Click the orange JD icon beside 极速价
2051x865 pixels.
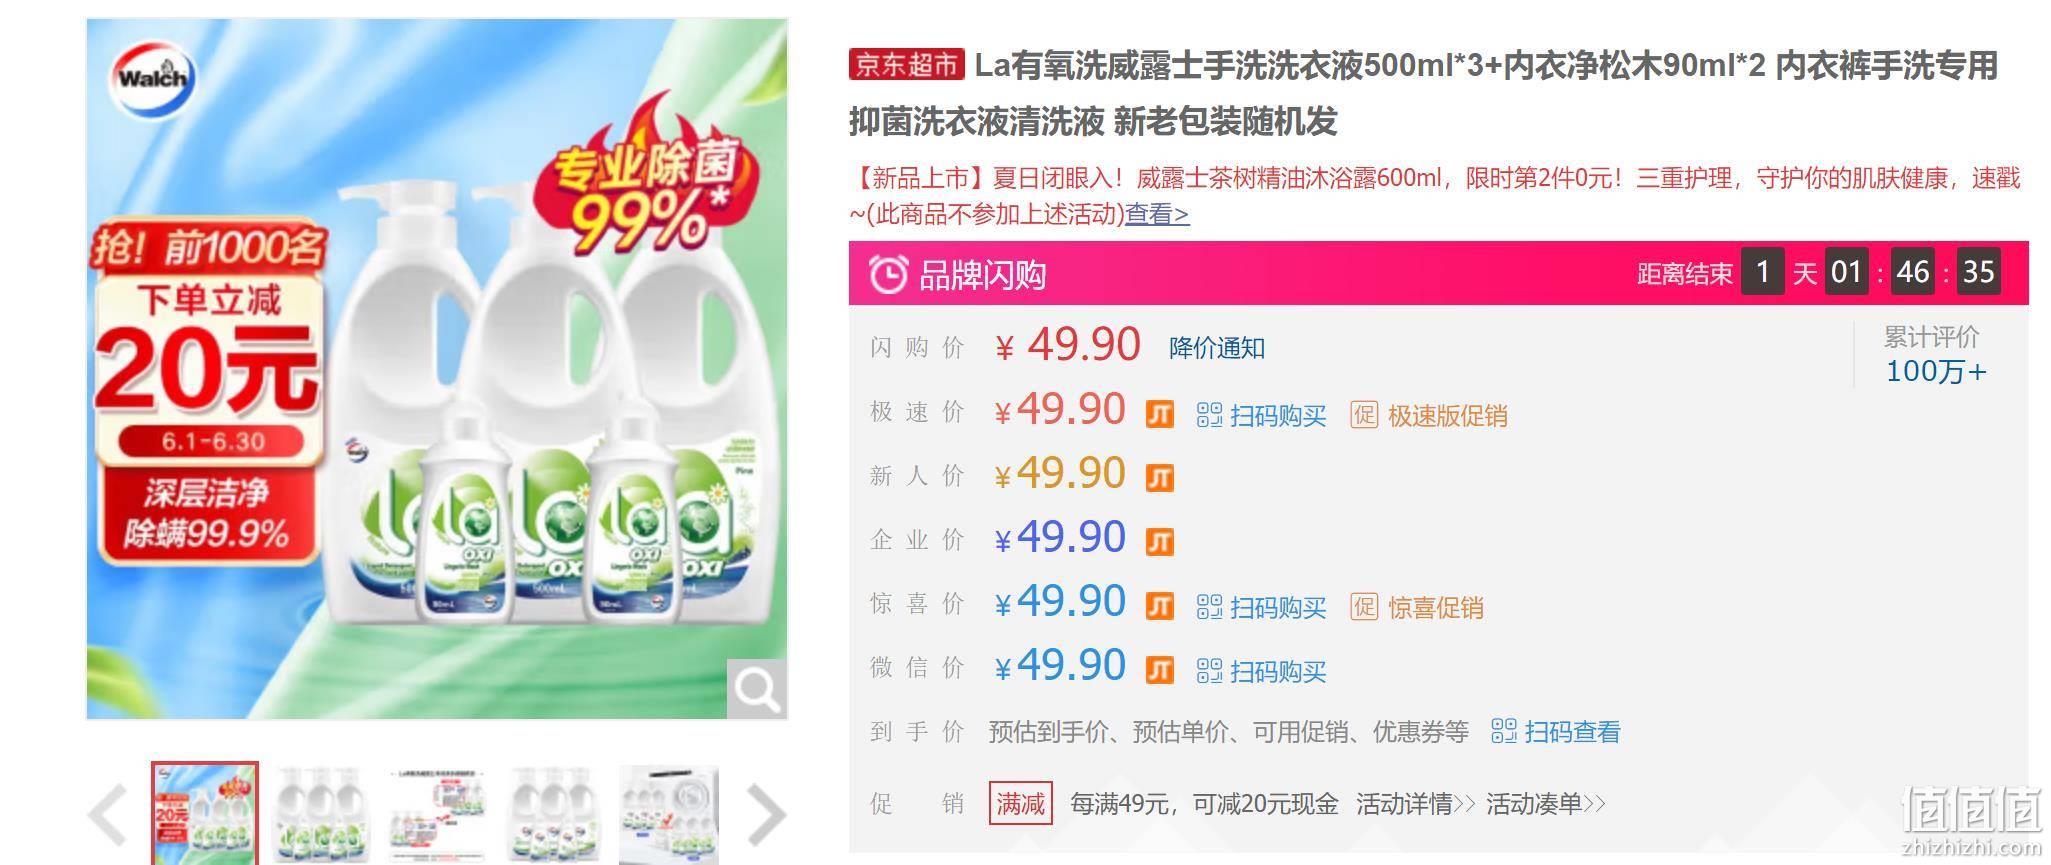1159,414
